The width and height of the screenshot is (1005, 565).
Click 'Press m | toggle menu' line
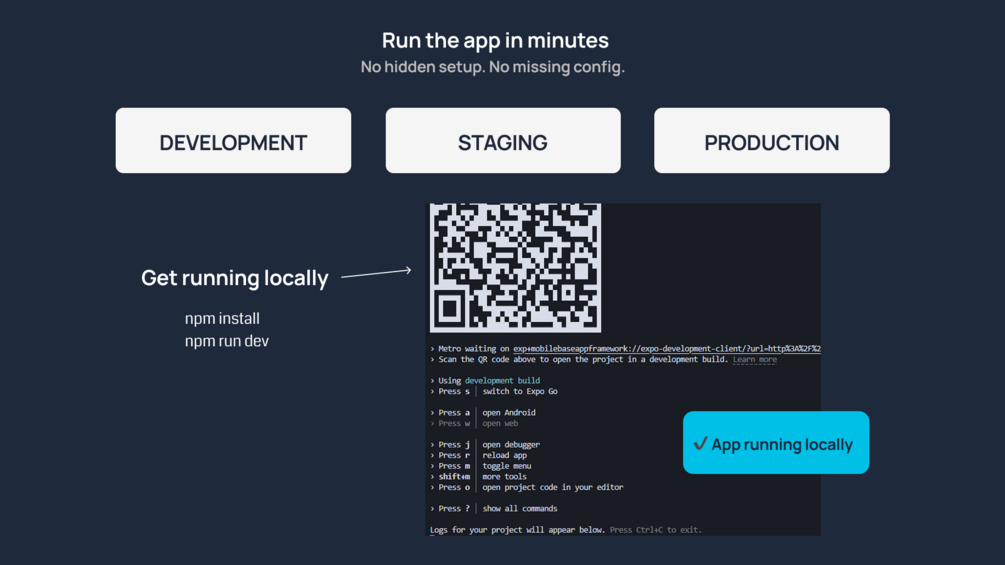tap(481, 466)
